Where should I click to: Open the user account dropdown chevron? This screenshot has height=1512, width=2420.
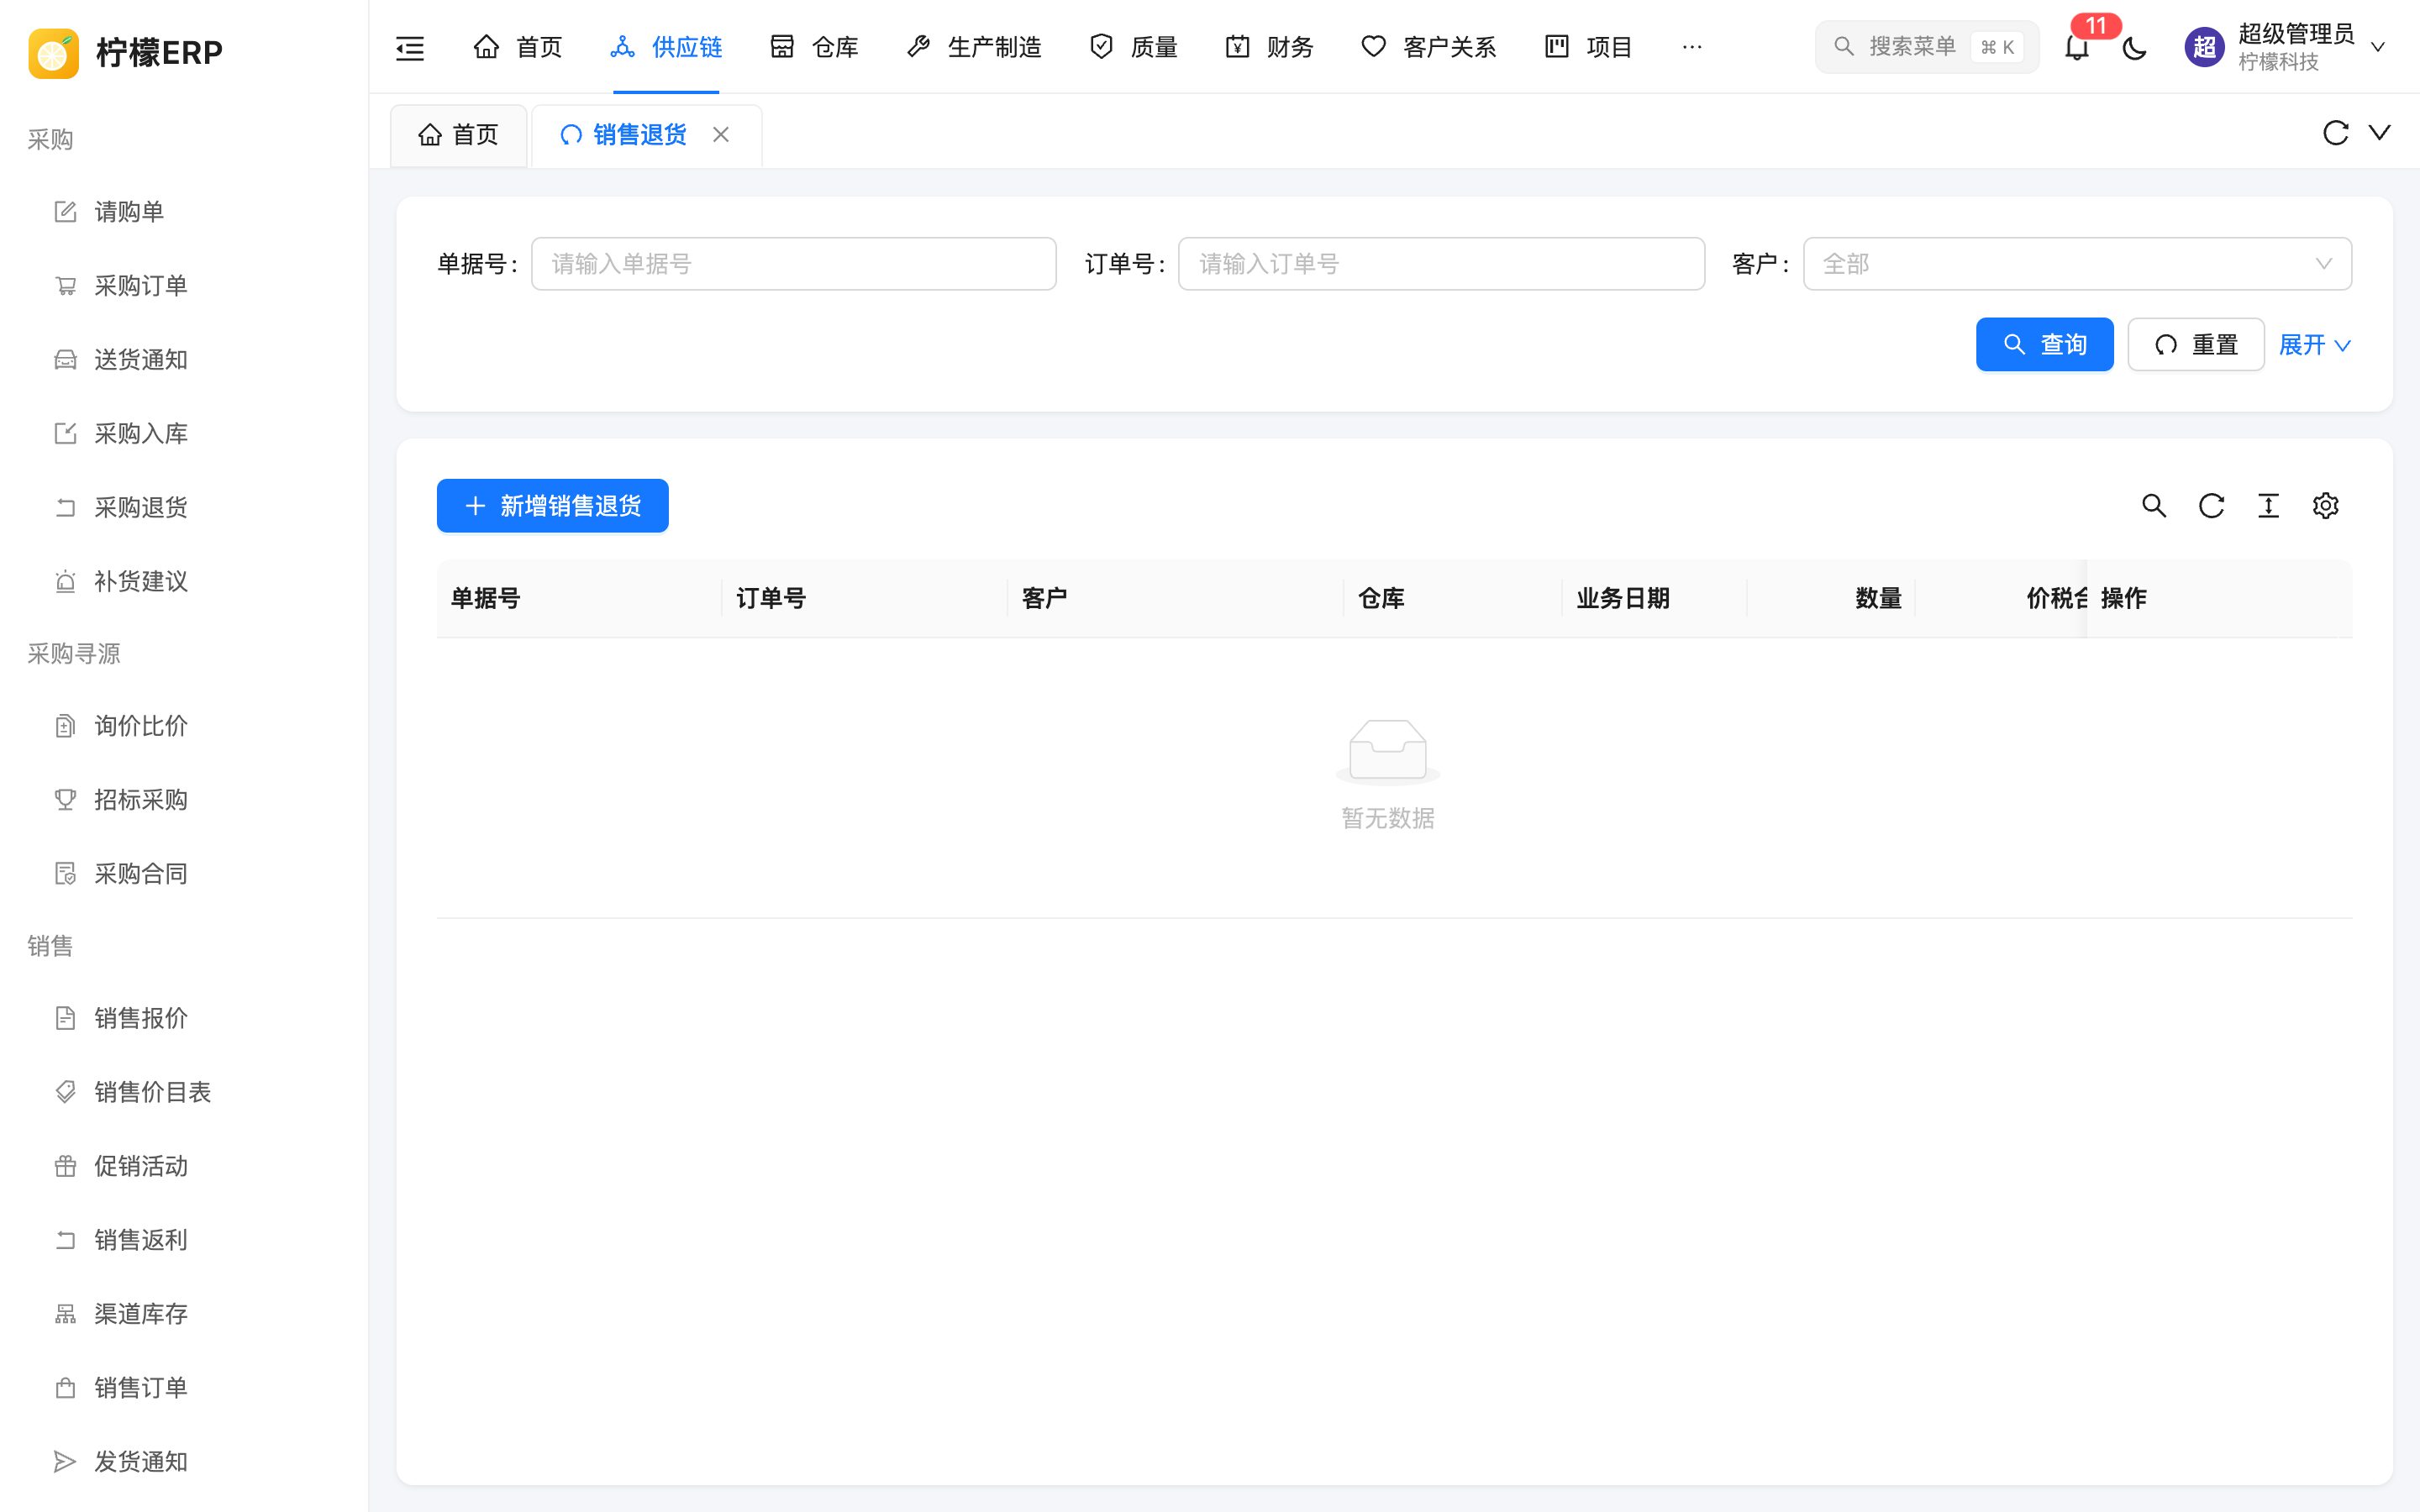point(2378,47)
